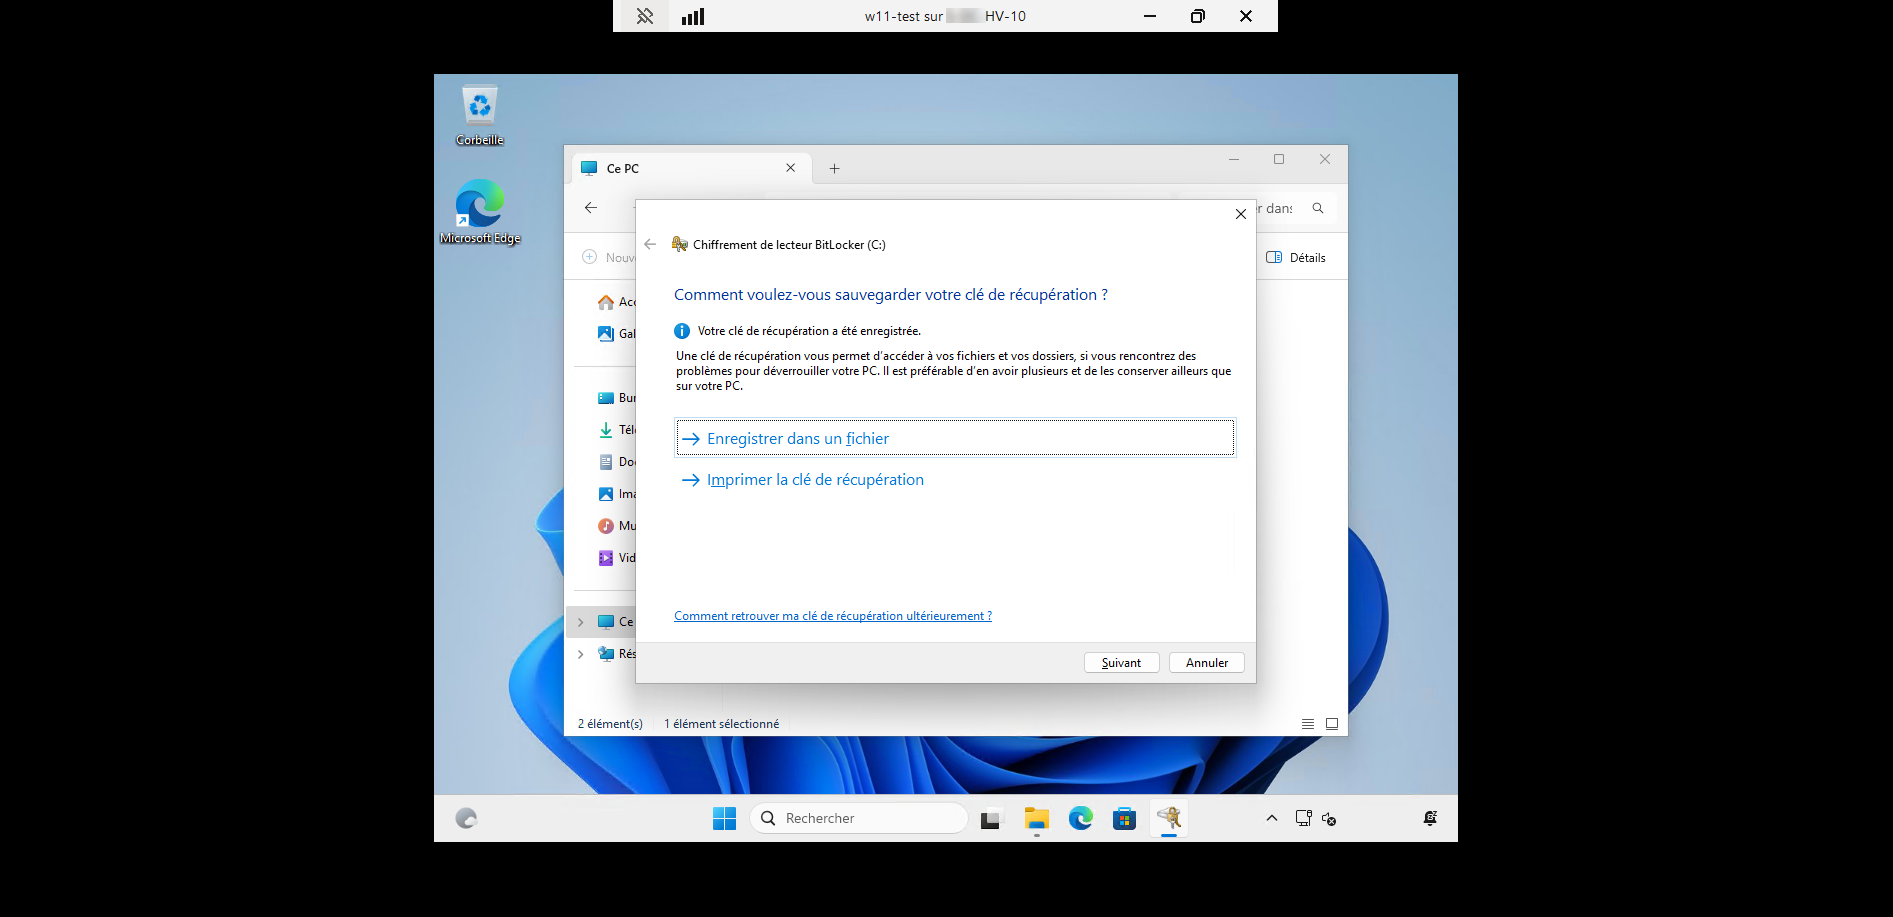Switch Explorer to details list view
The image size is (1893, 917).
pos(1308,724)
